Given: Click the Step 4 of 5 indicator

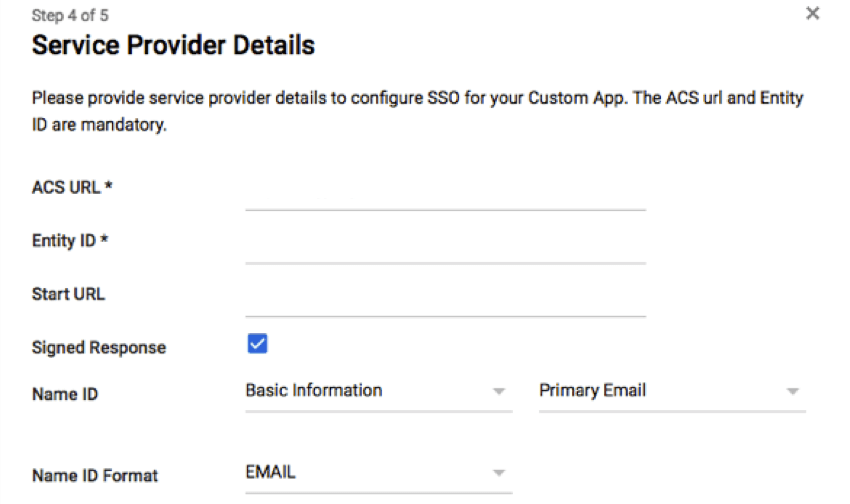Looking at the screenshot, I should click(70, 16).
